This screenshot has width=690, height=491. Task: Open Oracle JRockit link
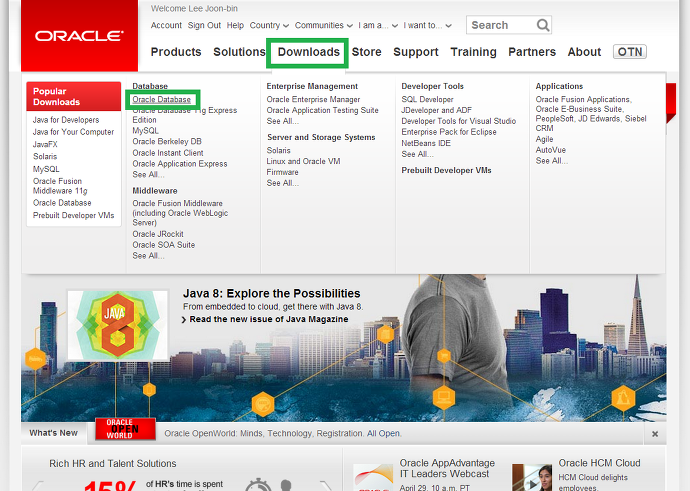[x=158, y=234]
